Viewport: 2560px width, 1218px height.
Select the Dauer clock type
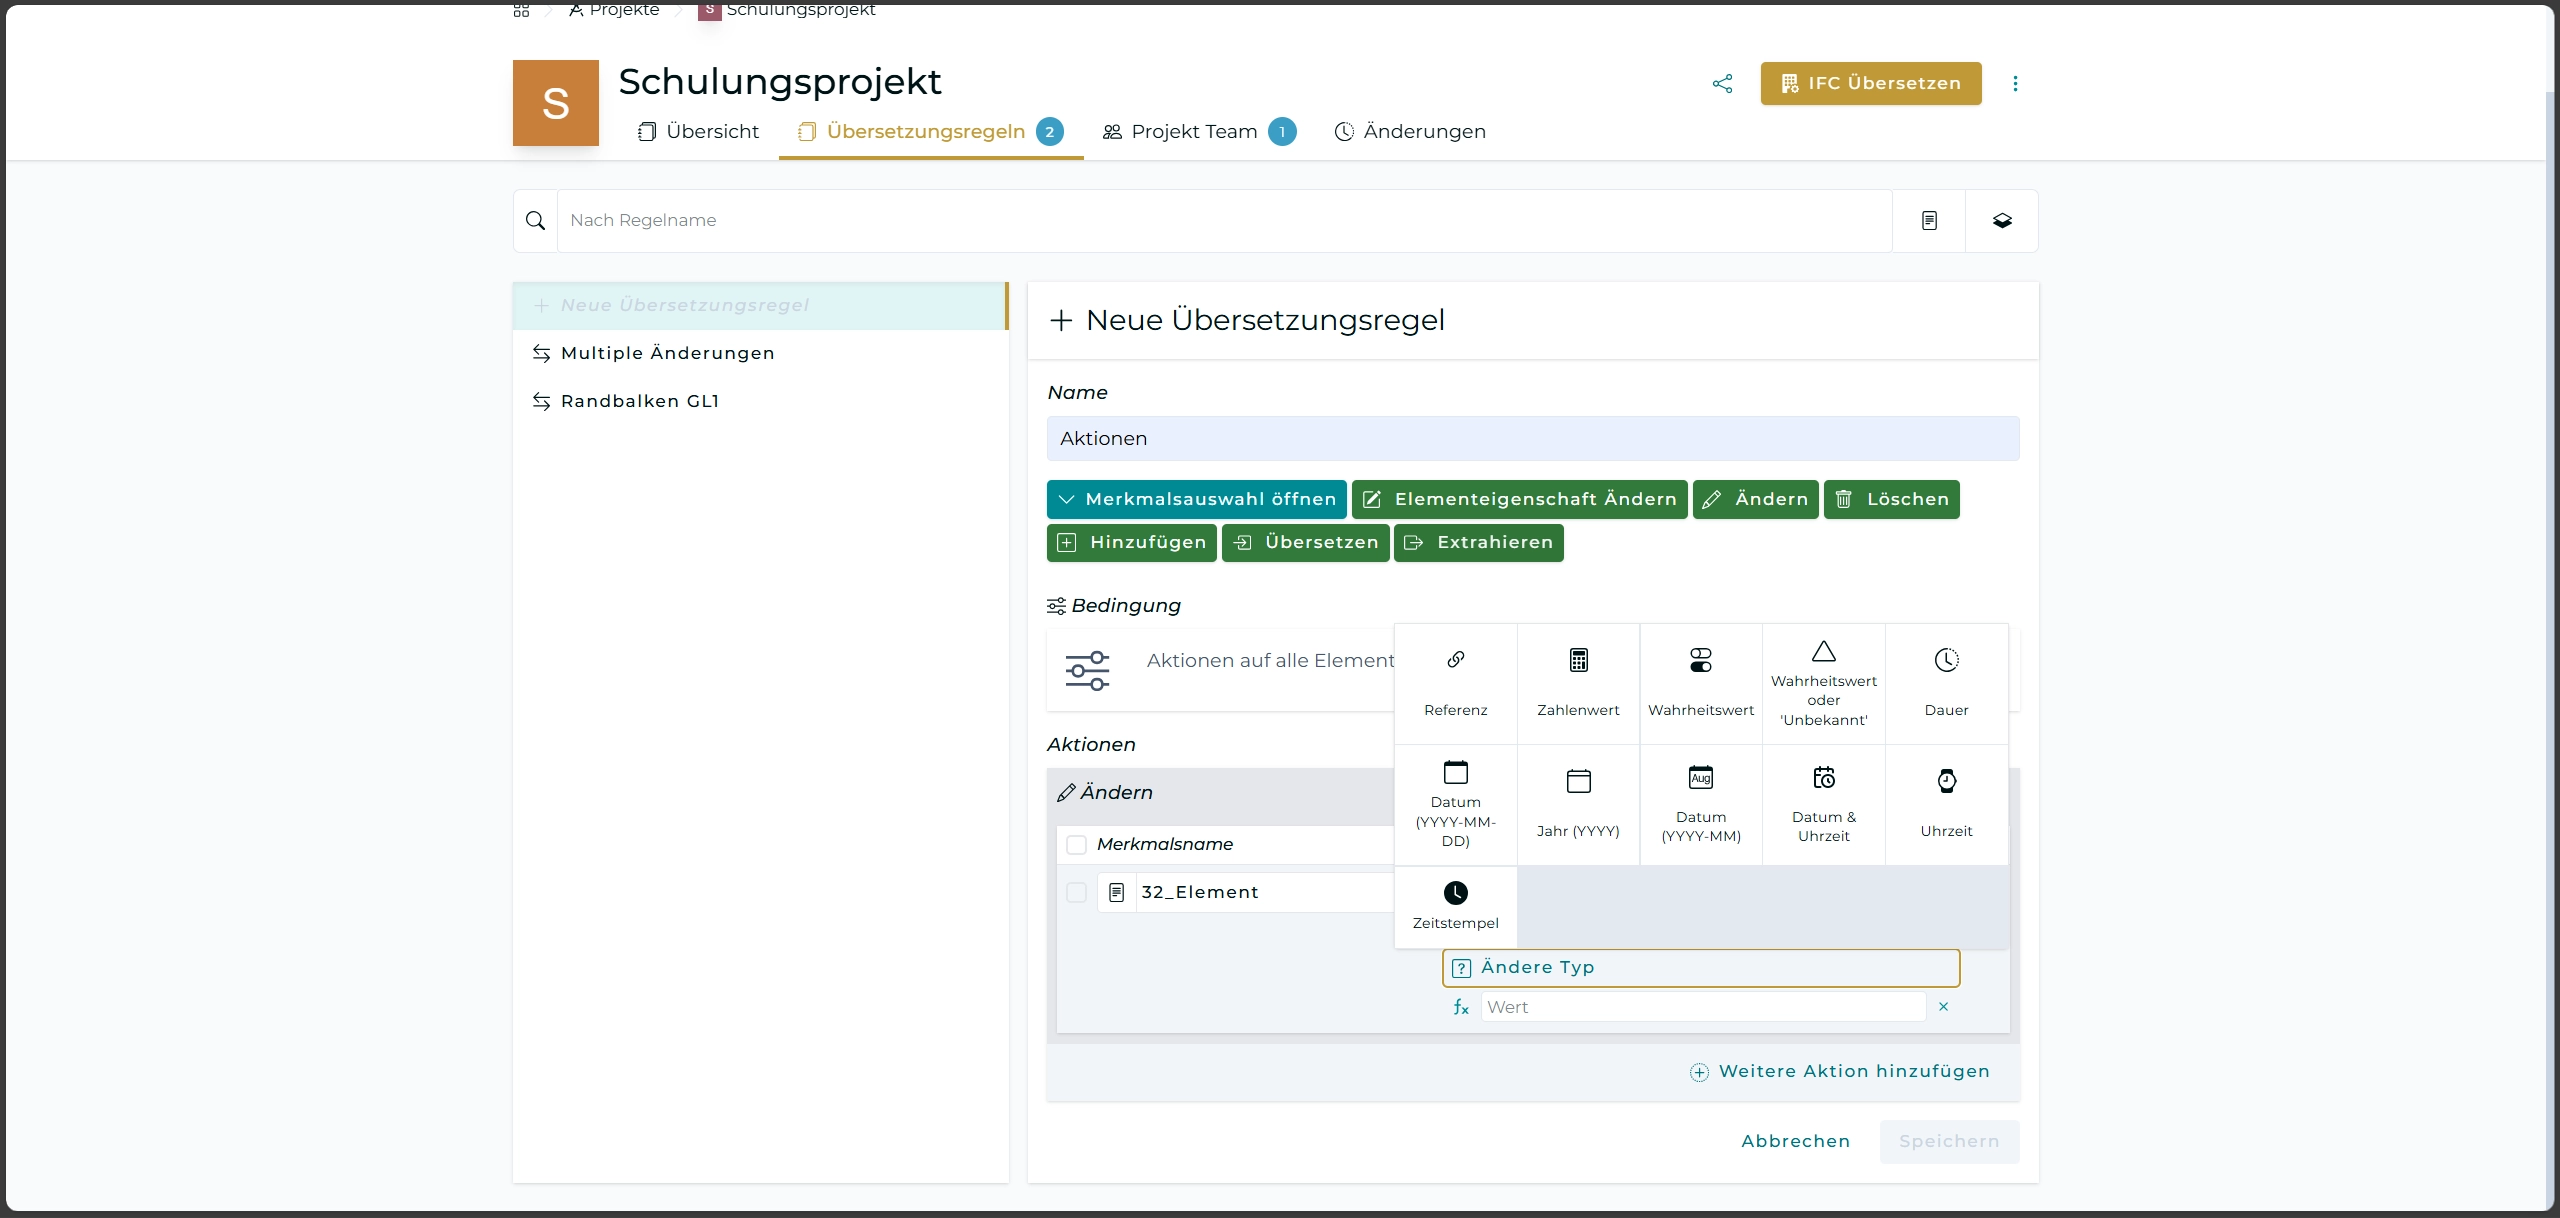click(1946, 660)
